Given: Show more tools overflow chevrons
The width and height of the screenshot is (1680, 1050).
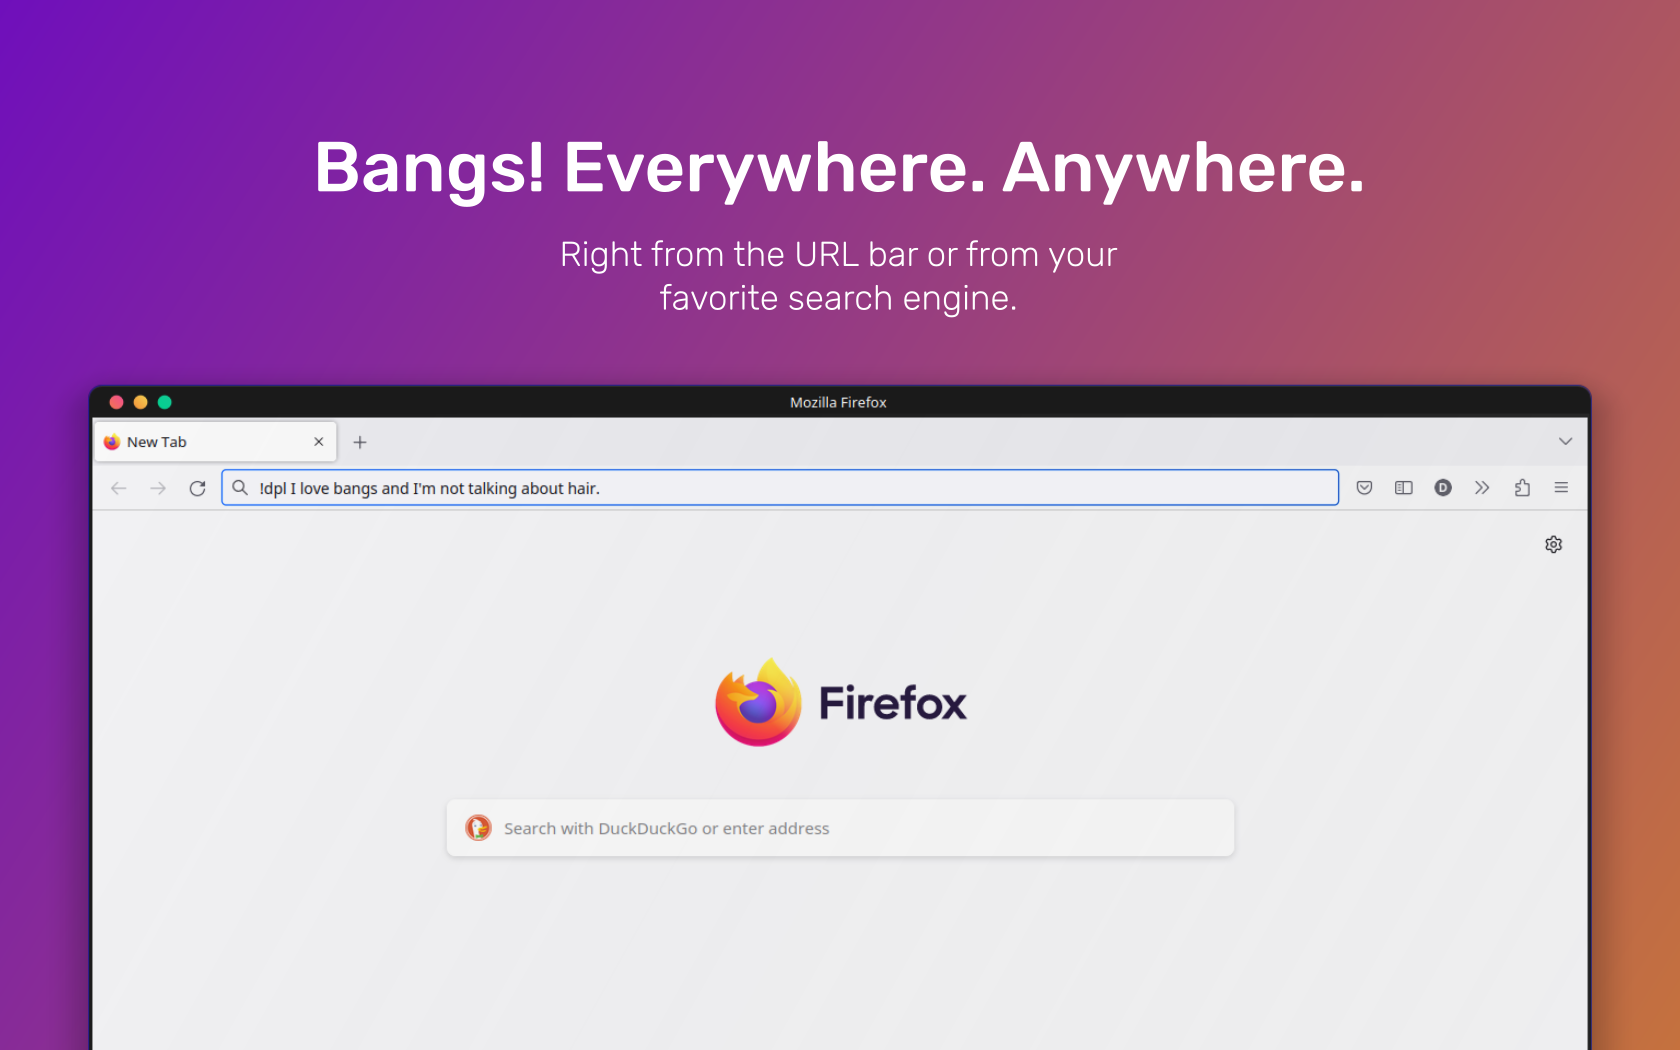Looking at the screenshot, I should click(x=1482, y=488).
